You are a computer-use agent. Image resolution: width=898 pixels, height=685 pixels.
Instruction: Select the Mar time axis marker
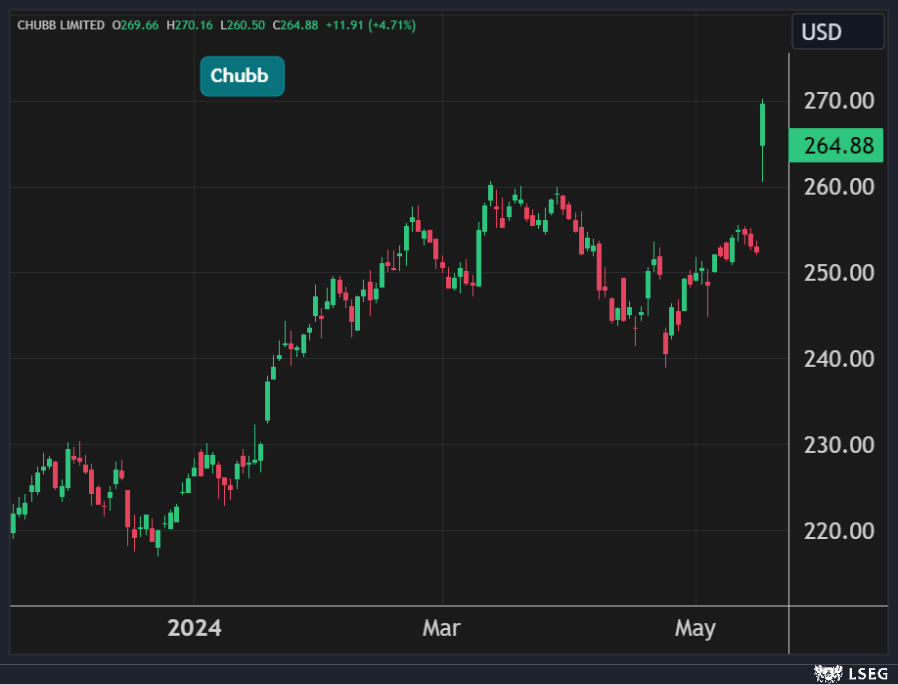coord(441,629)
